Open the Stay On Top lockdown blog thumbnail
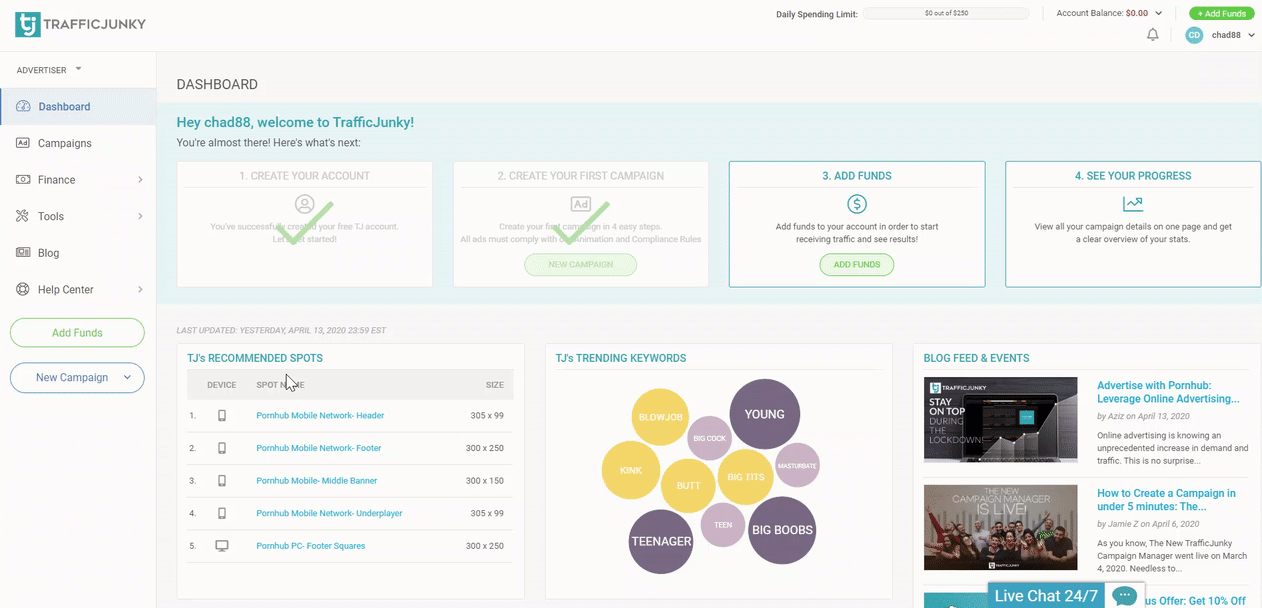This screenshot has height=608, width=1262. point(1000,419)
